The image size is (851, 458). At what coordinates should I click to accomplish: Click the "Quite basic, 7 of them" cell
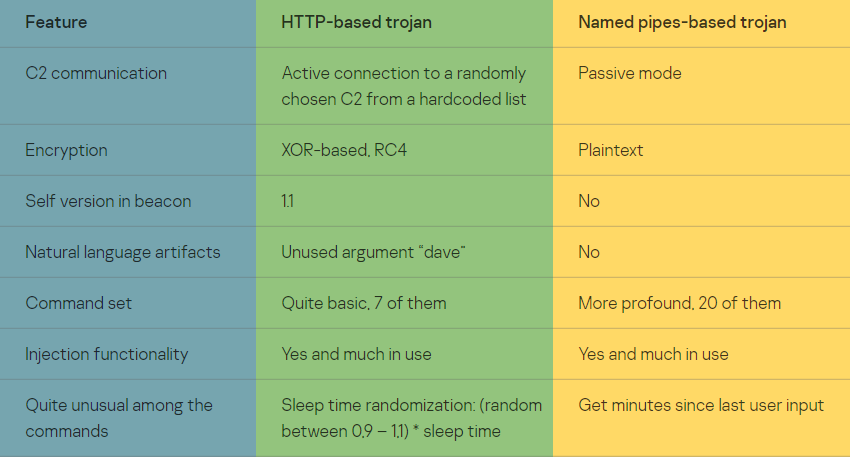tap(364, 303)
